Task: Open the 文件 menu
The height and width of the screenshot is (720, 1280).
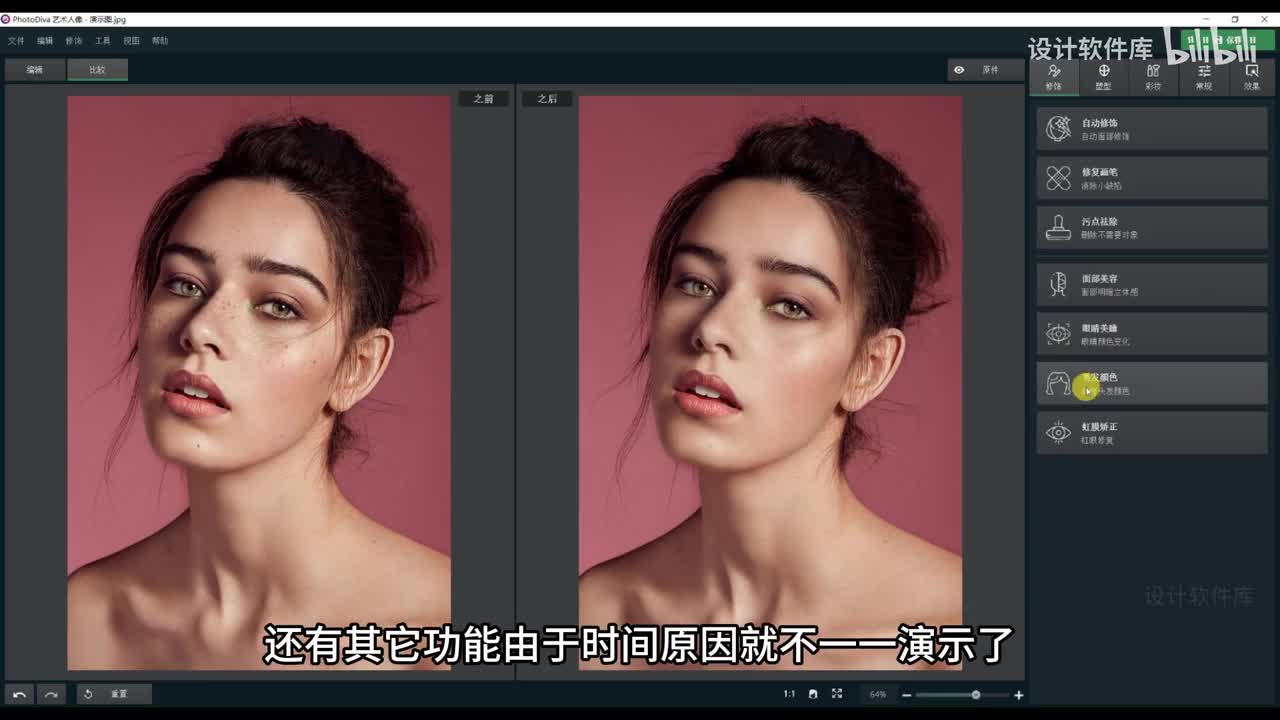Action: 16,41
